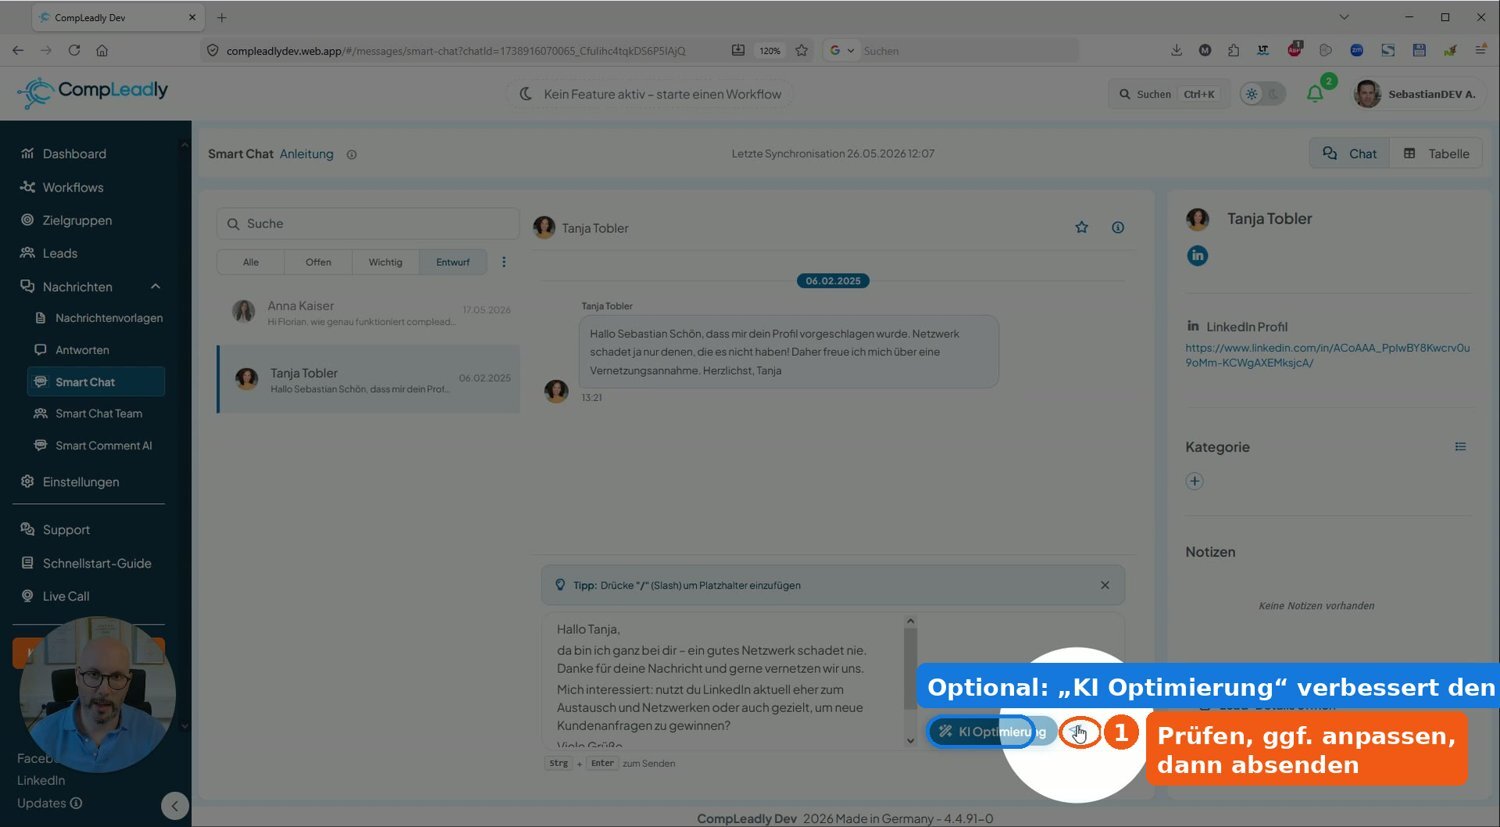Open the Tanja Tobler conversation in list
This screenshot has width=1500, height=827.
click(x=368, y=379)
